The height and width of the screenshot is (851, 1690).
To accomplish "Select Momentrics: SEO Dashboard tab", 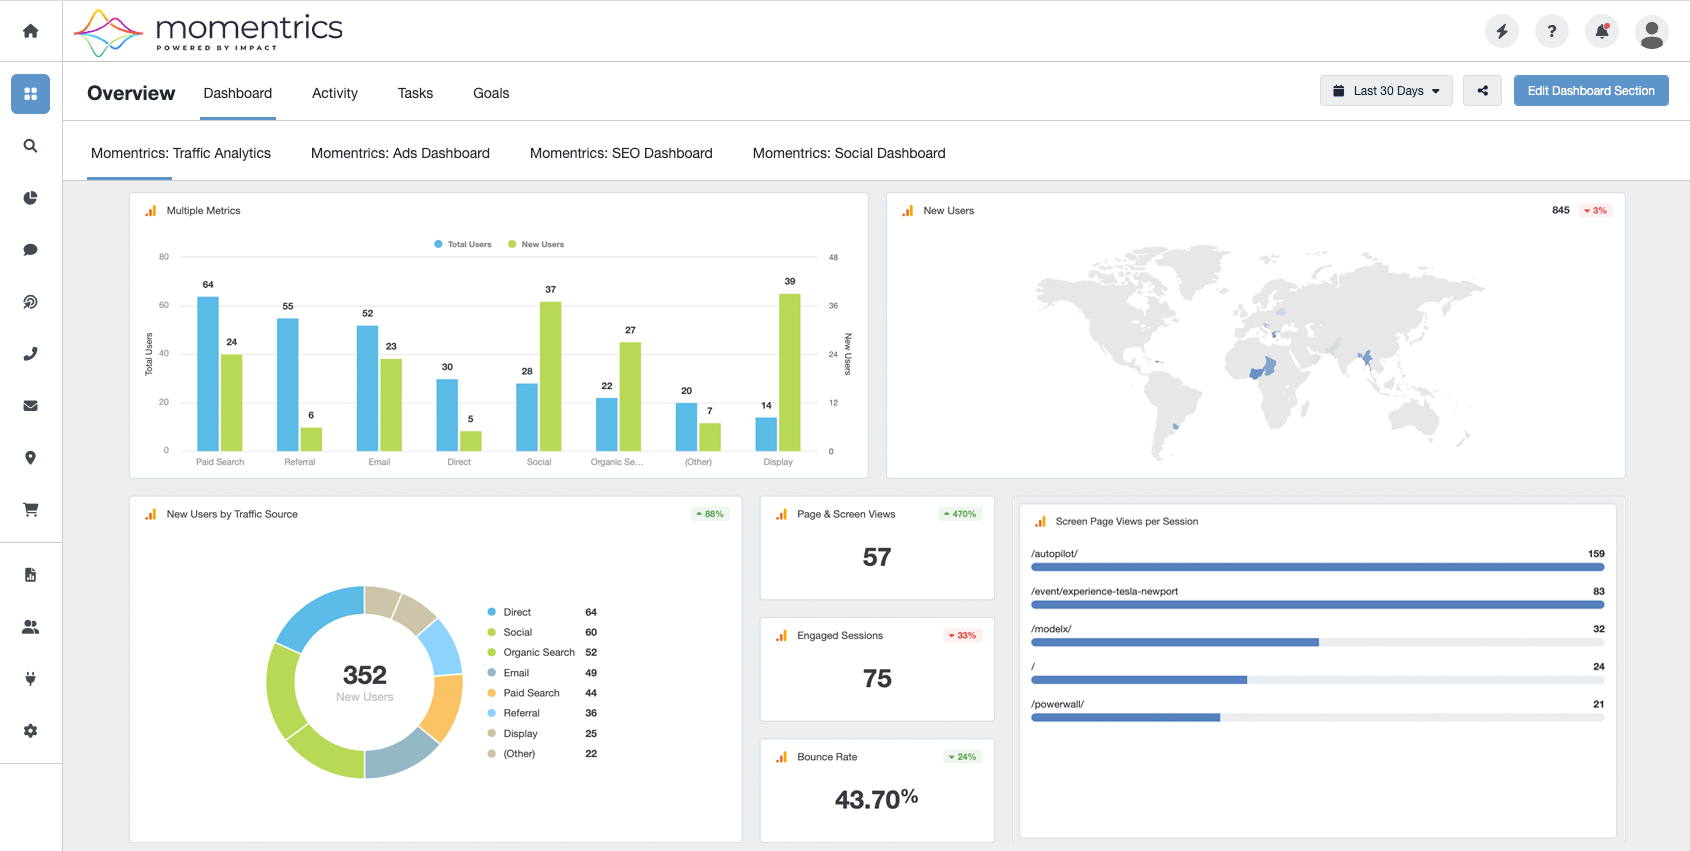I will (x=621, y=153).
